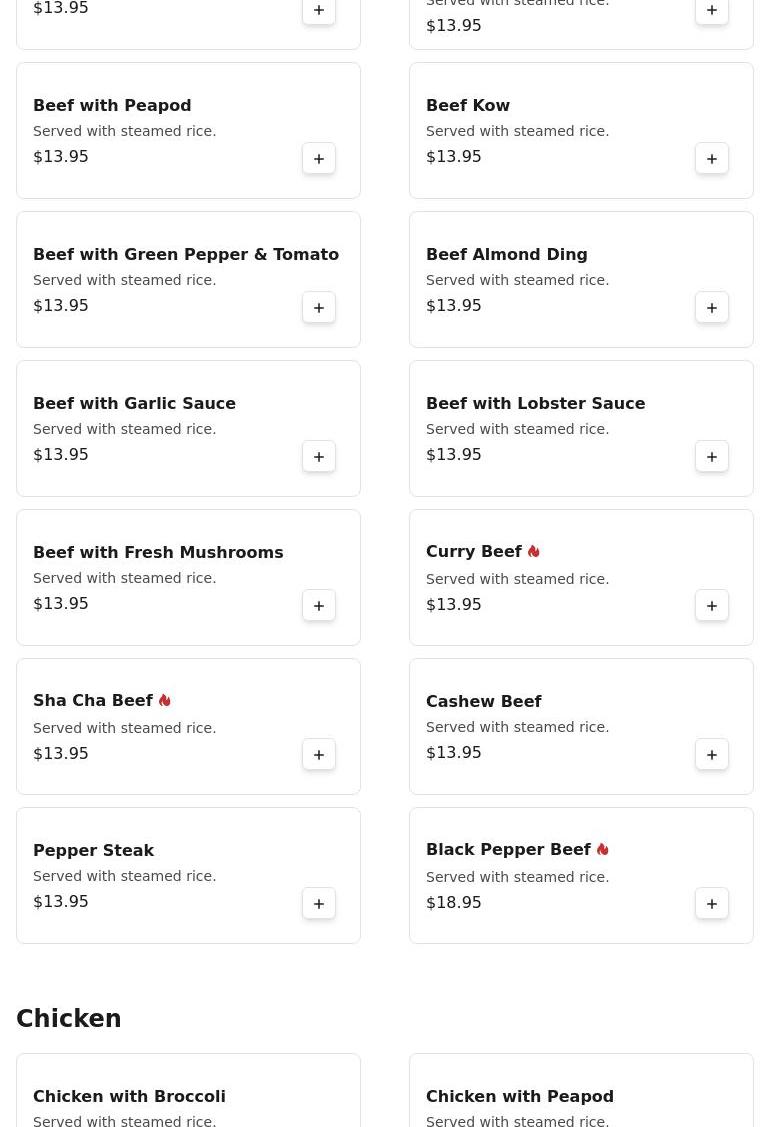This screenshot has height=1127, width=770.
Task: Add Beef with Fresh Mushrooms to order
Action: tap(319, 606)
